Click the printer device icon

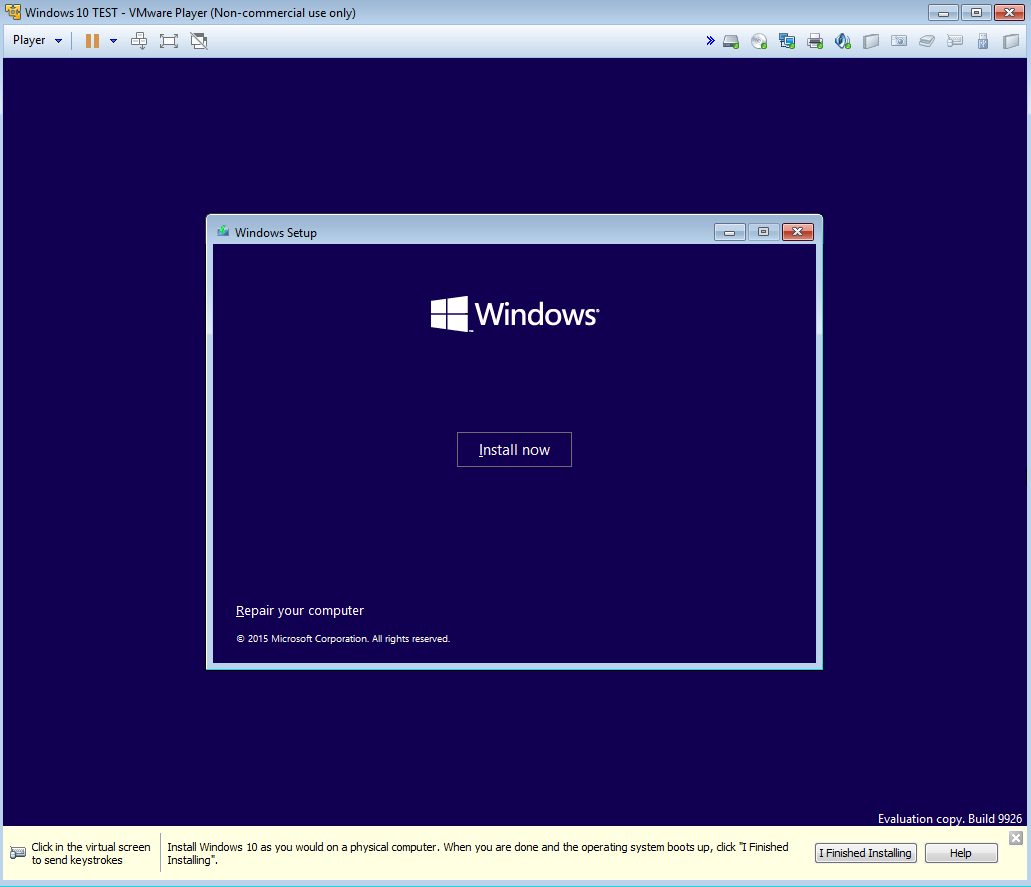click(x=815, y=41)
